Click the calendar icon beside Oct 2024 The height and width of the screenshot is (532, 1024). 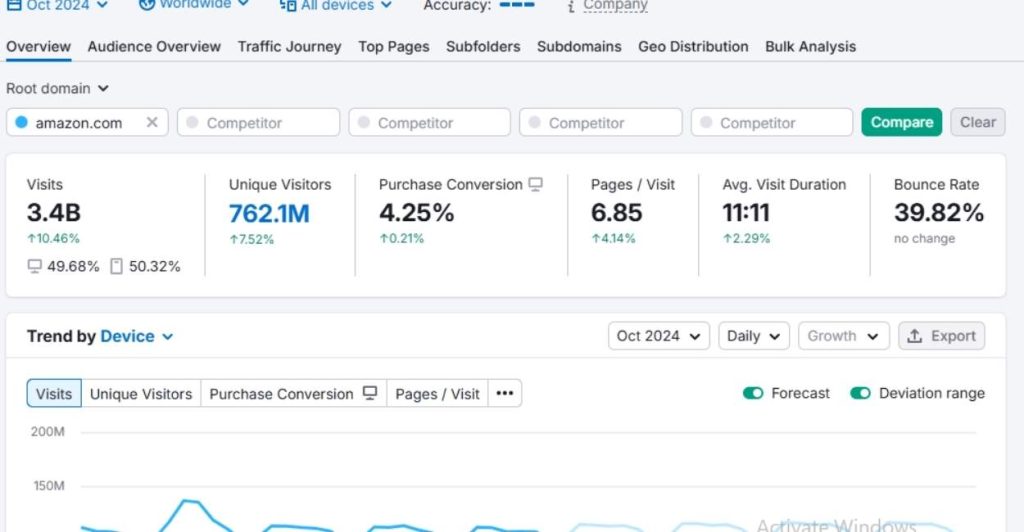[14, 5]
